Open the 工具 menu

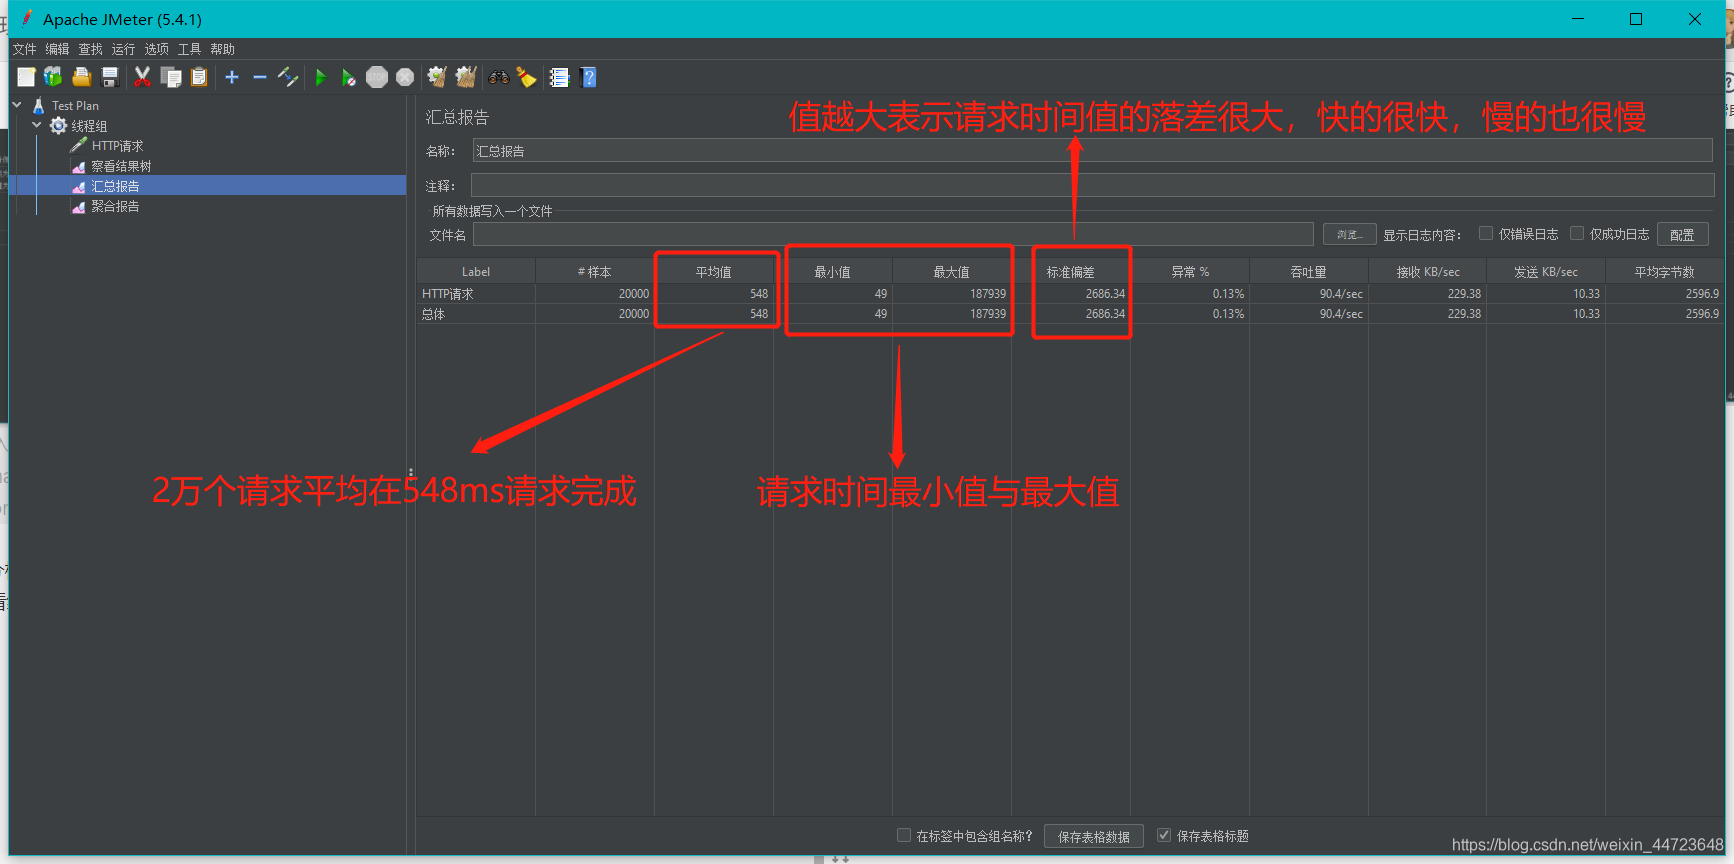189,49
